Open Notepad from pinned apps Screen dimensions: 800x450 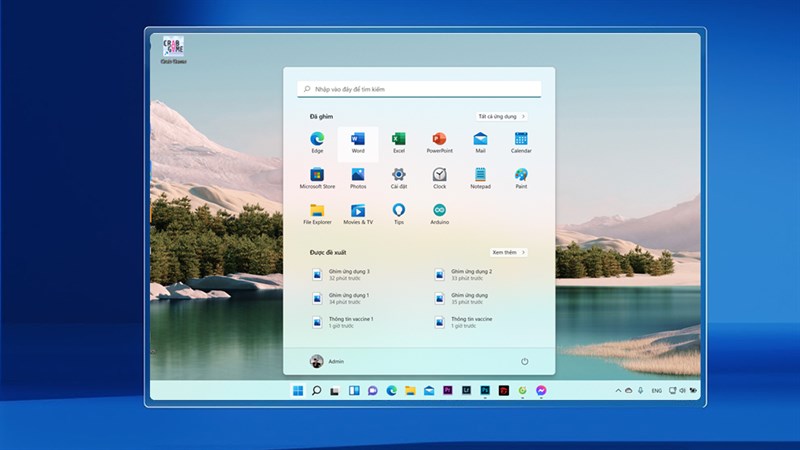(480, 179)
